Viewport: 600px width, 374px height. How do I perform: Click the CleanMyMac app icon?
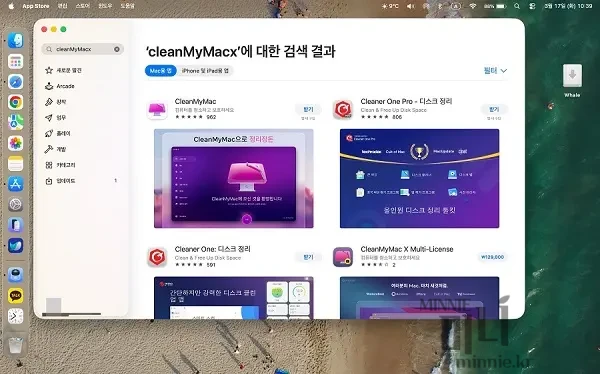[x=157, y=109]
